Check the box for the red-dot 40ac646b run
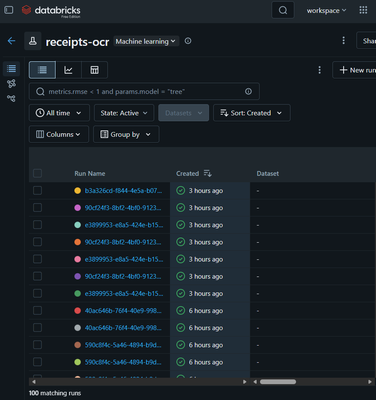 coord(38,311)
